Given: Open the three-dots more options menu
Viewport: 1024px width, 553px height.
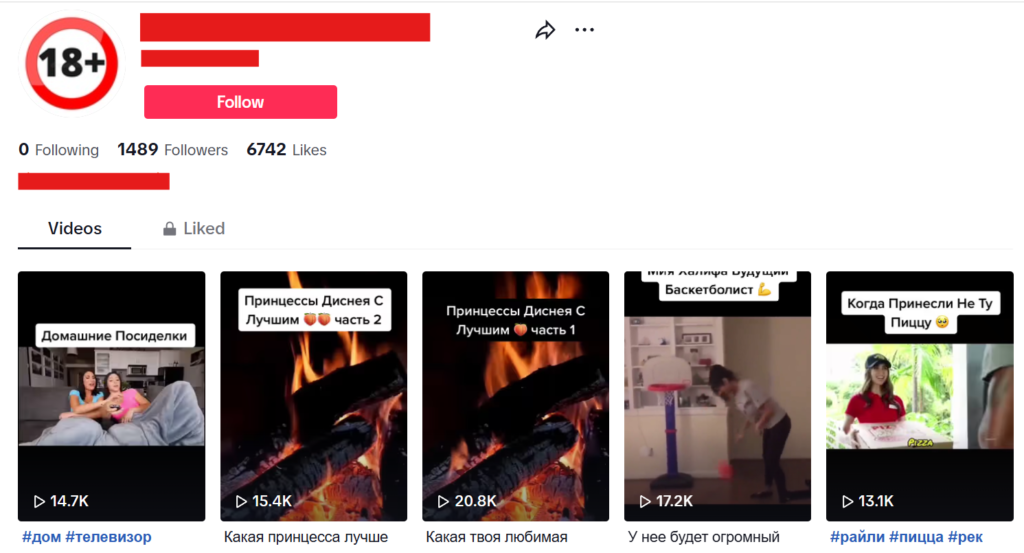Looking at the screenshot, I should pyautogui.click(x=584, y=30).
